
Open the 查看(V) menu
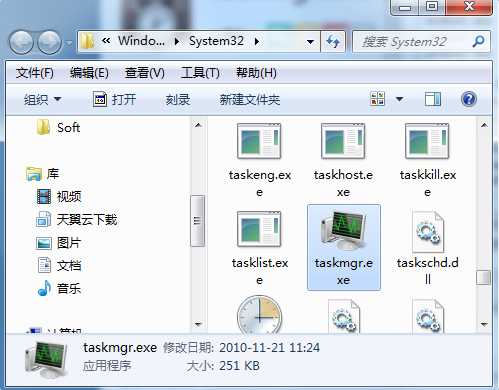click(x=144, y=73)
